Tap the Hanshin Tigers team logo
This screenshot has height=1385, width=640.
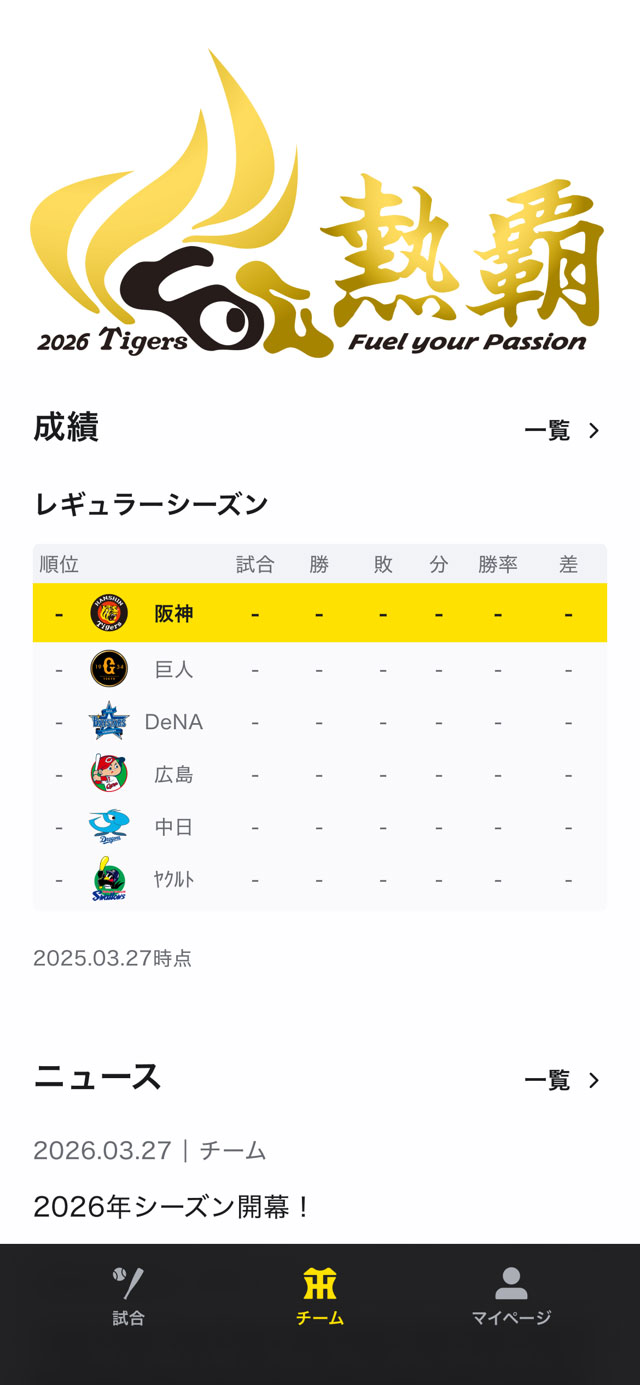tap(109, 613)
